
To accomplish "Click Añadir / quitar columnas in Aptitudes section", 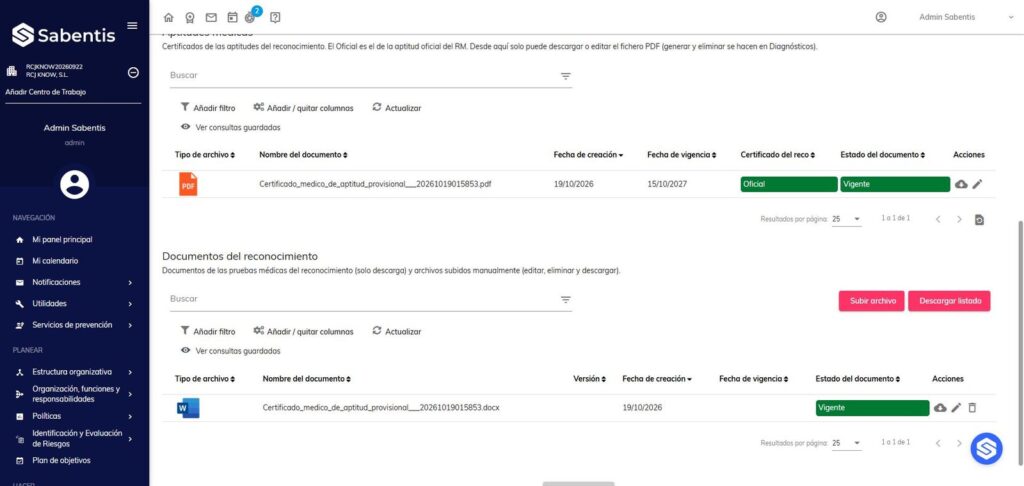I will [x=303, y=108].
